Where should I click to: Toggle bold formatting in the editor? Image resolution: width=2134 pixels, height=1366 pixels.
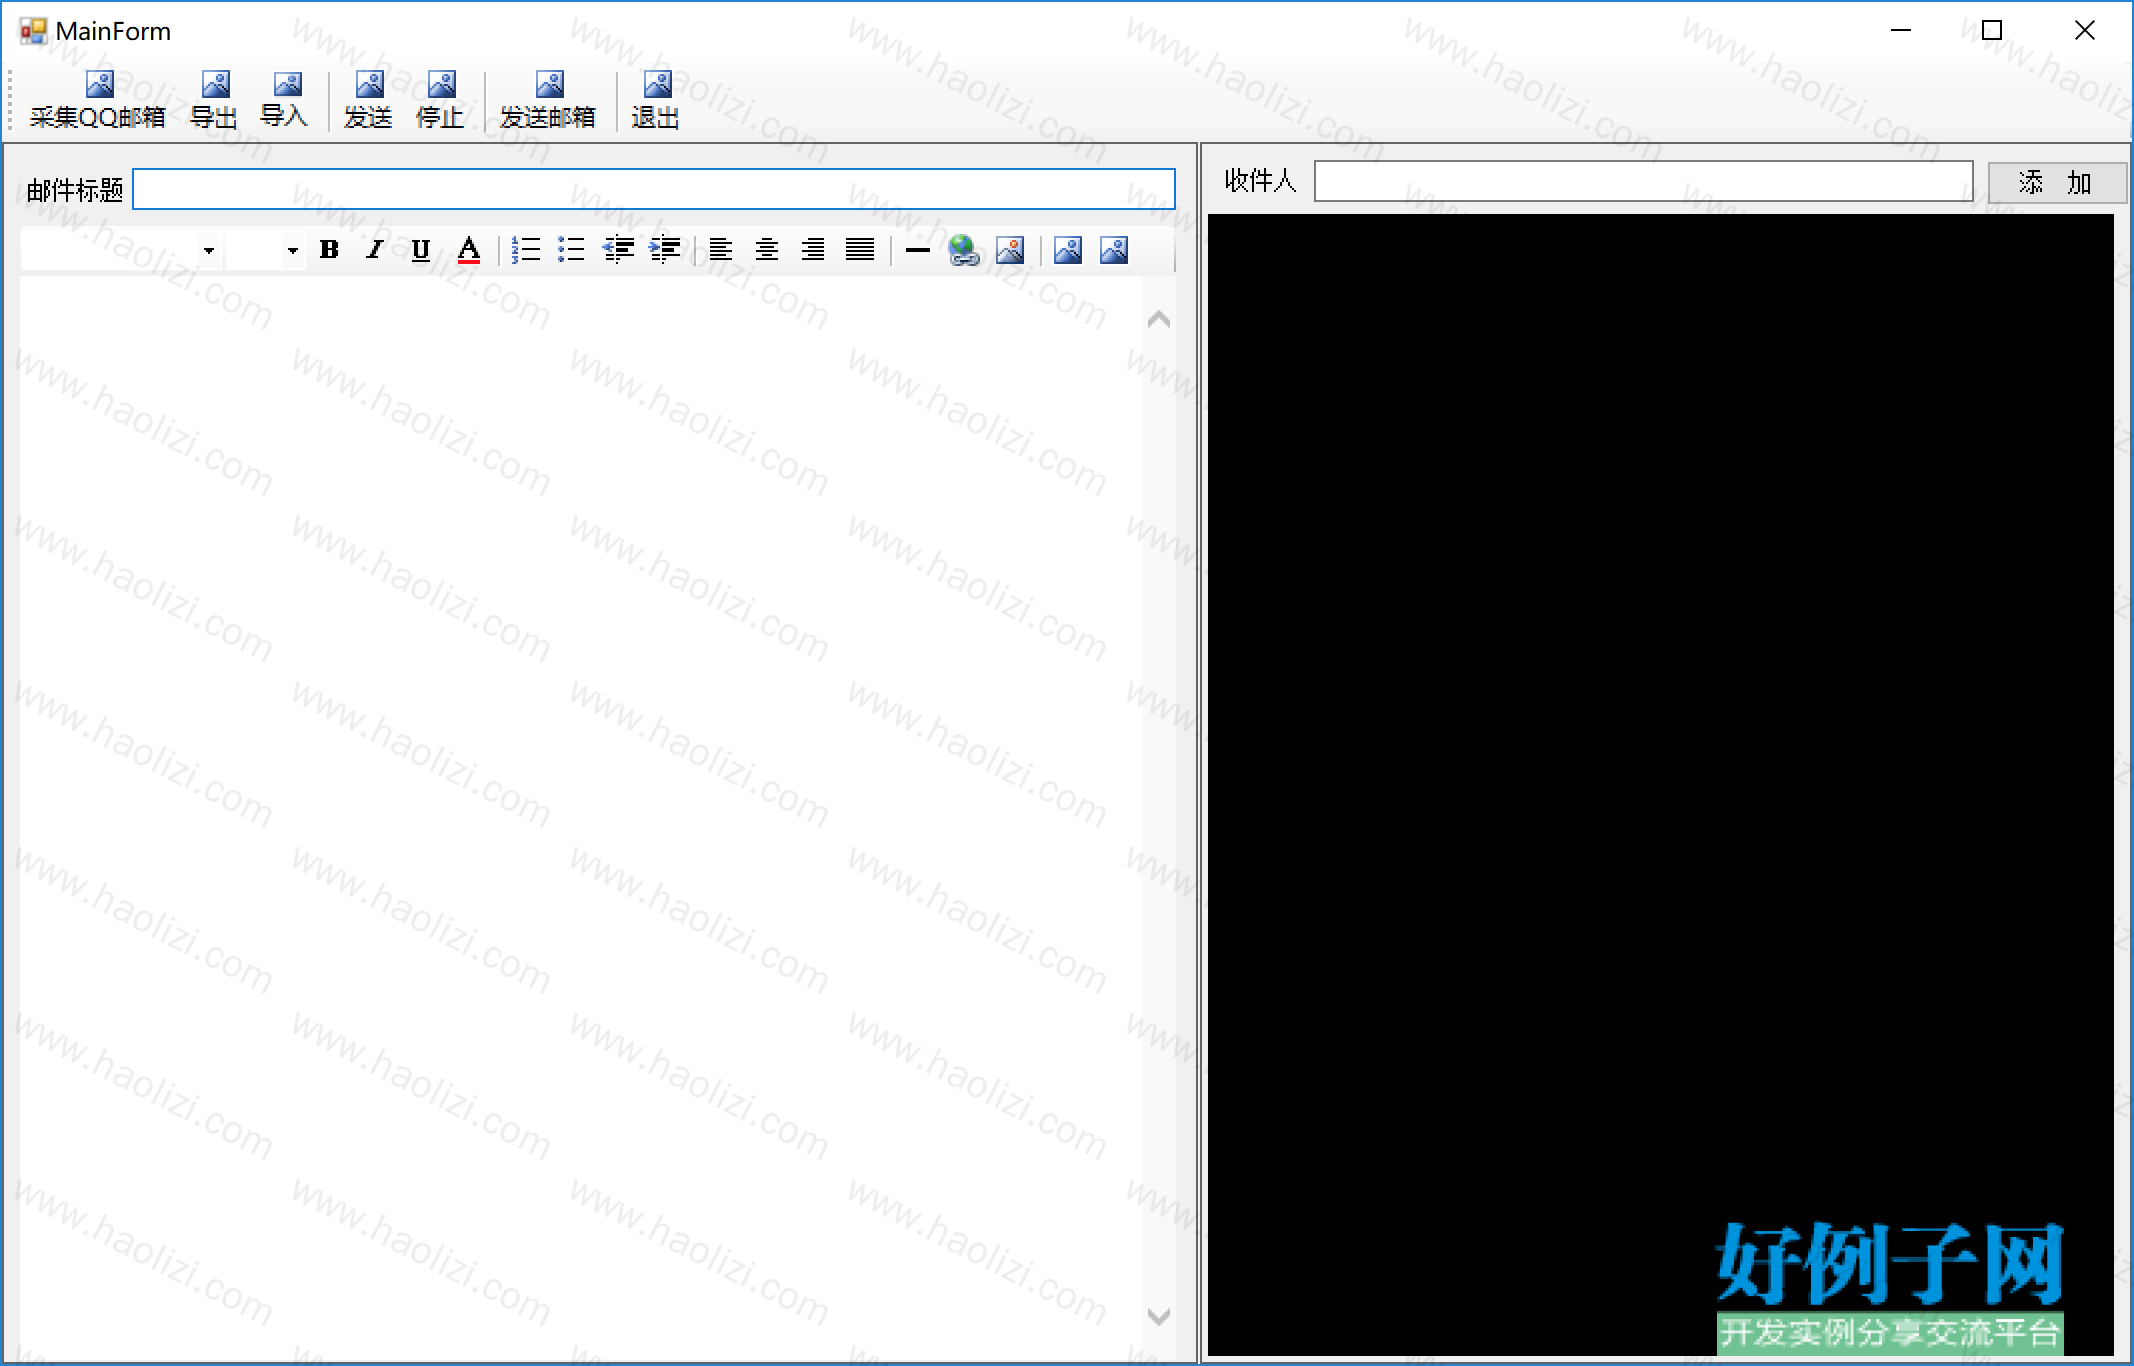(329, 250)
